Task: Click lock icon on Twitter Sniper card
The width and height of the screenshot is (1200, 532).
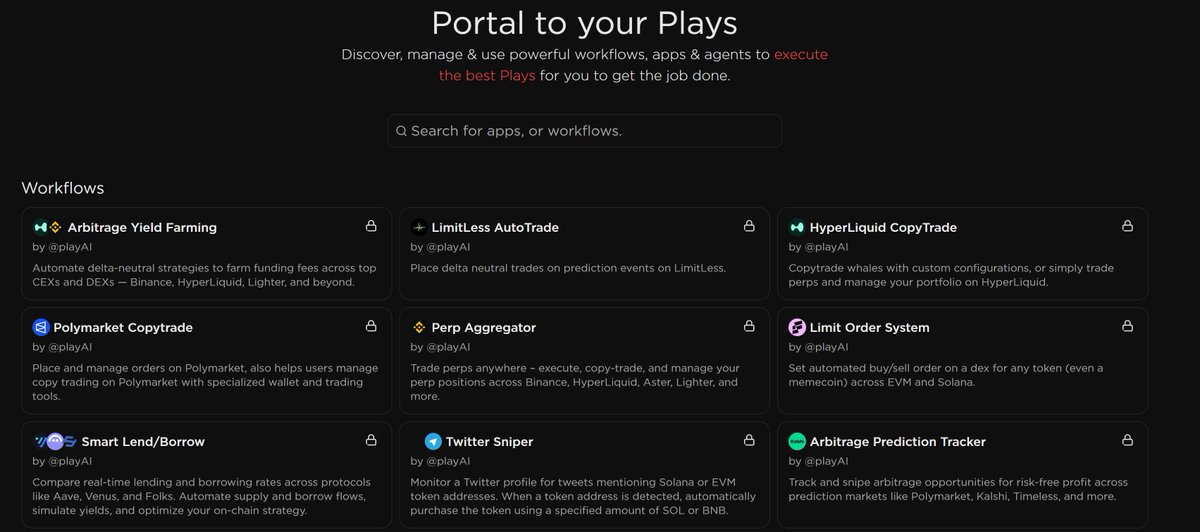Action: click(749, 440)
